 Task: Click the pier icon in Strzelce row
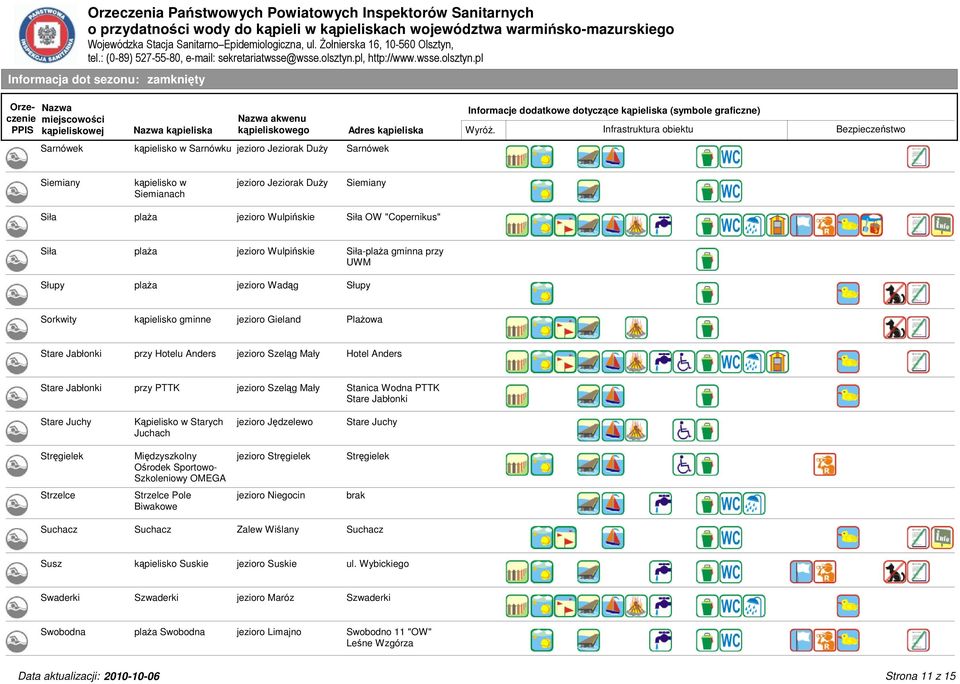click(588, 504)
